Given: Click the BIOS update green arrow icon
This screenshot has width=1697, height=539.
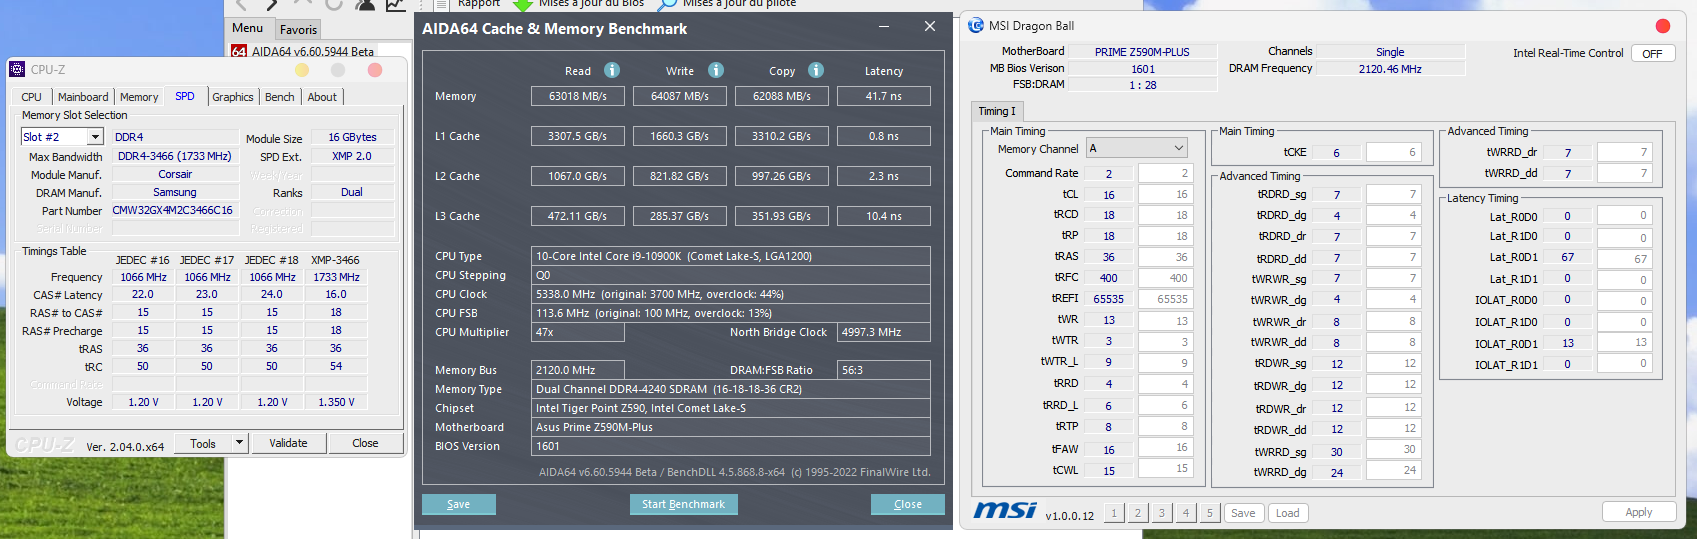Looking at the screenshot, I should 523,4.
